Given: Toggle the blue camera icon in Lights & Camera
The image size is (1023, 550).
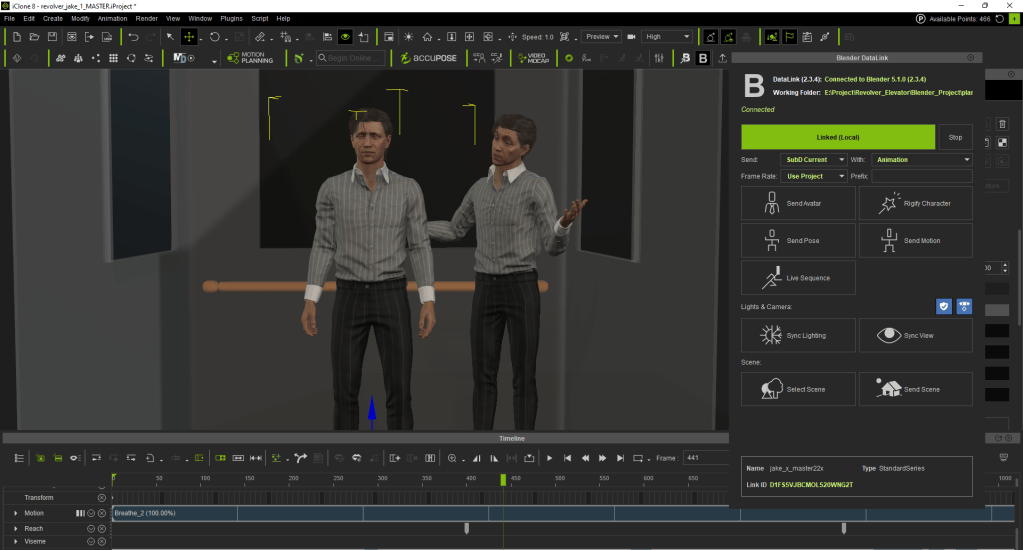Looking at the screenshot, I should 964,306.
